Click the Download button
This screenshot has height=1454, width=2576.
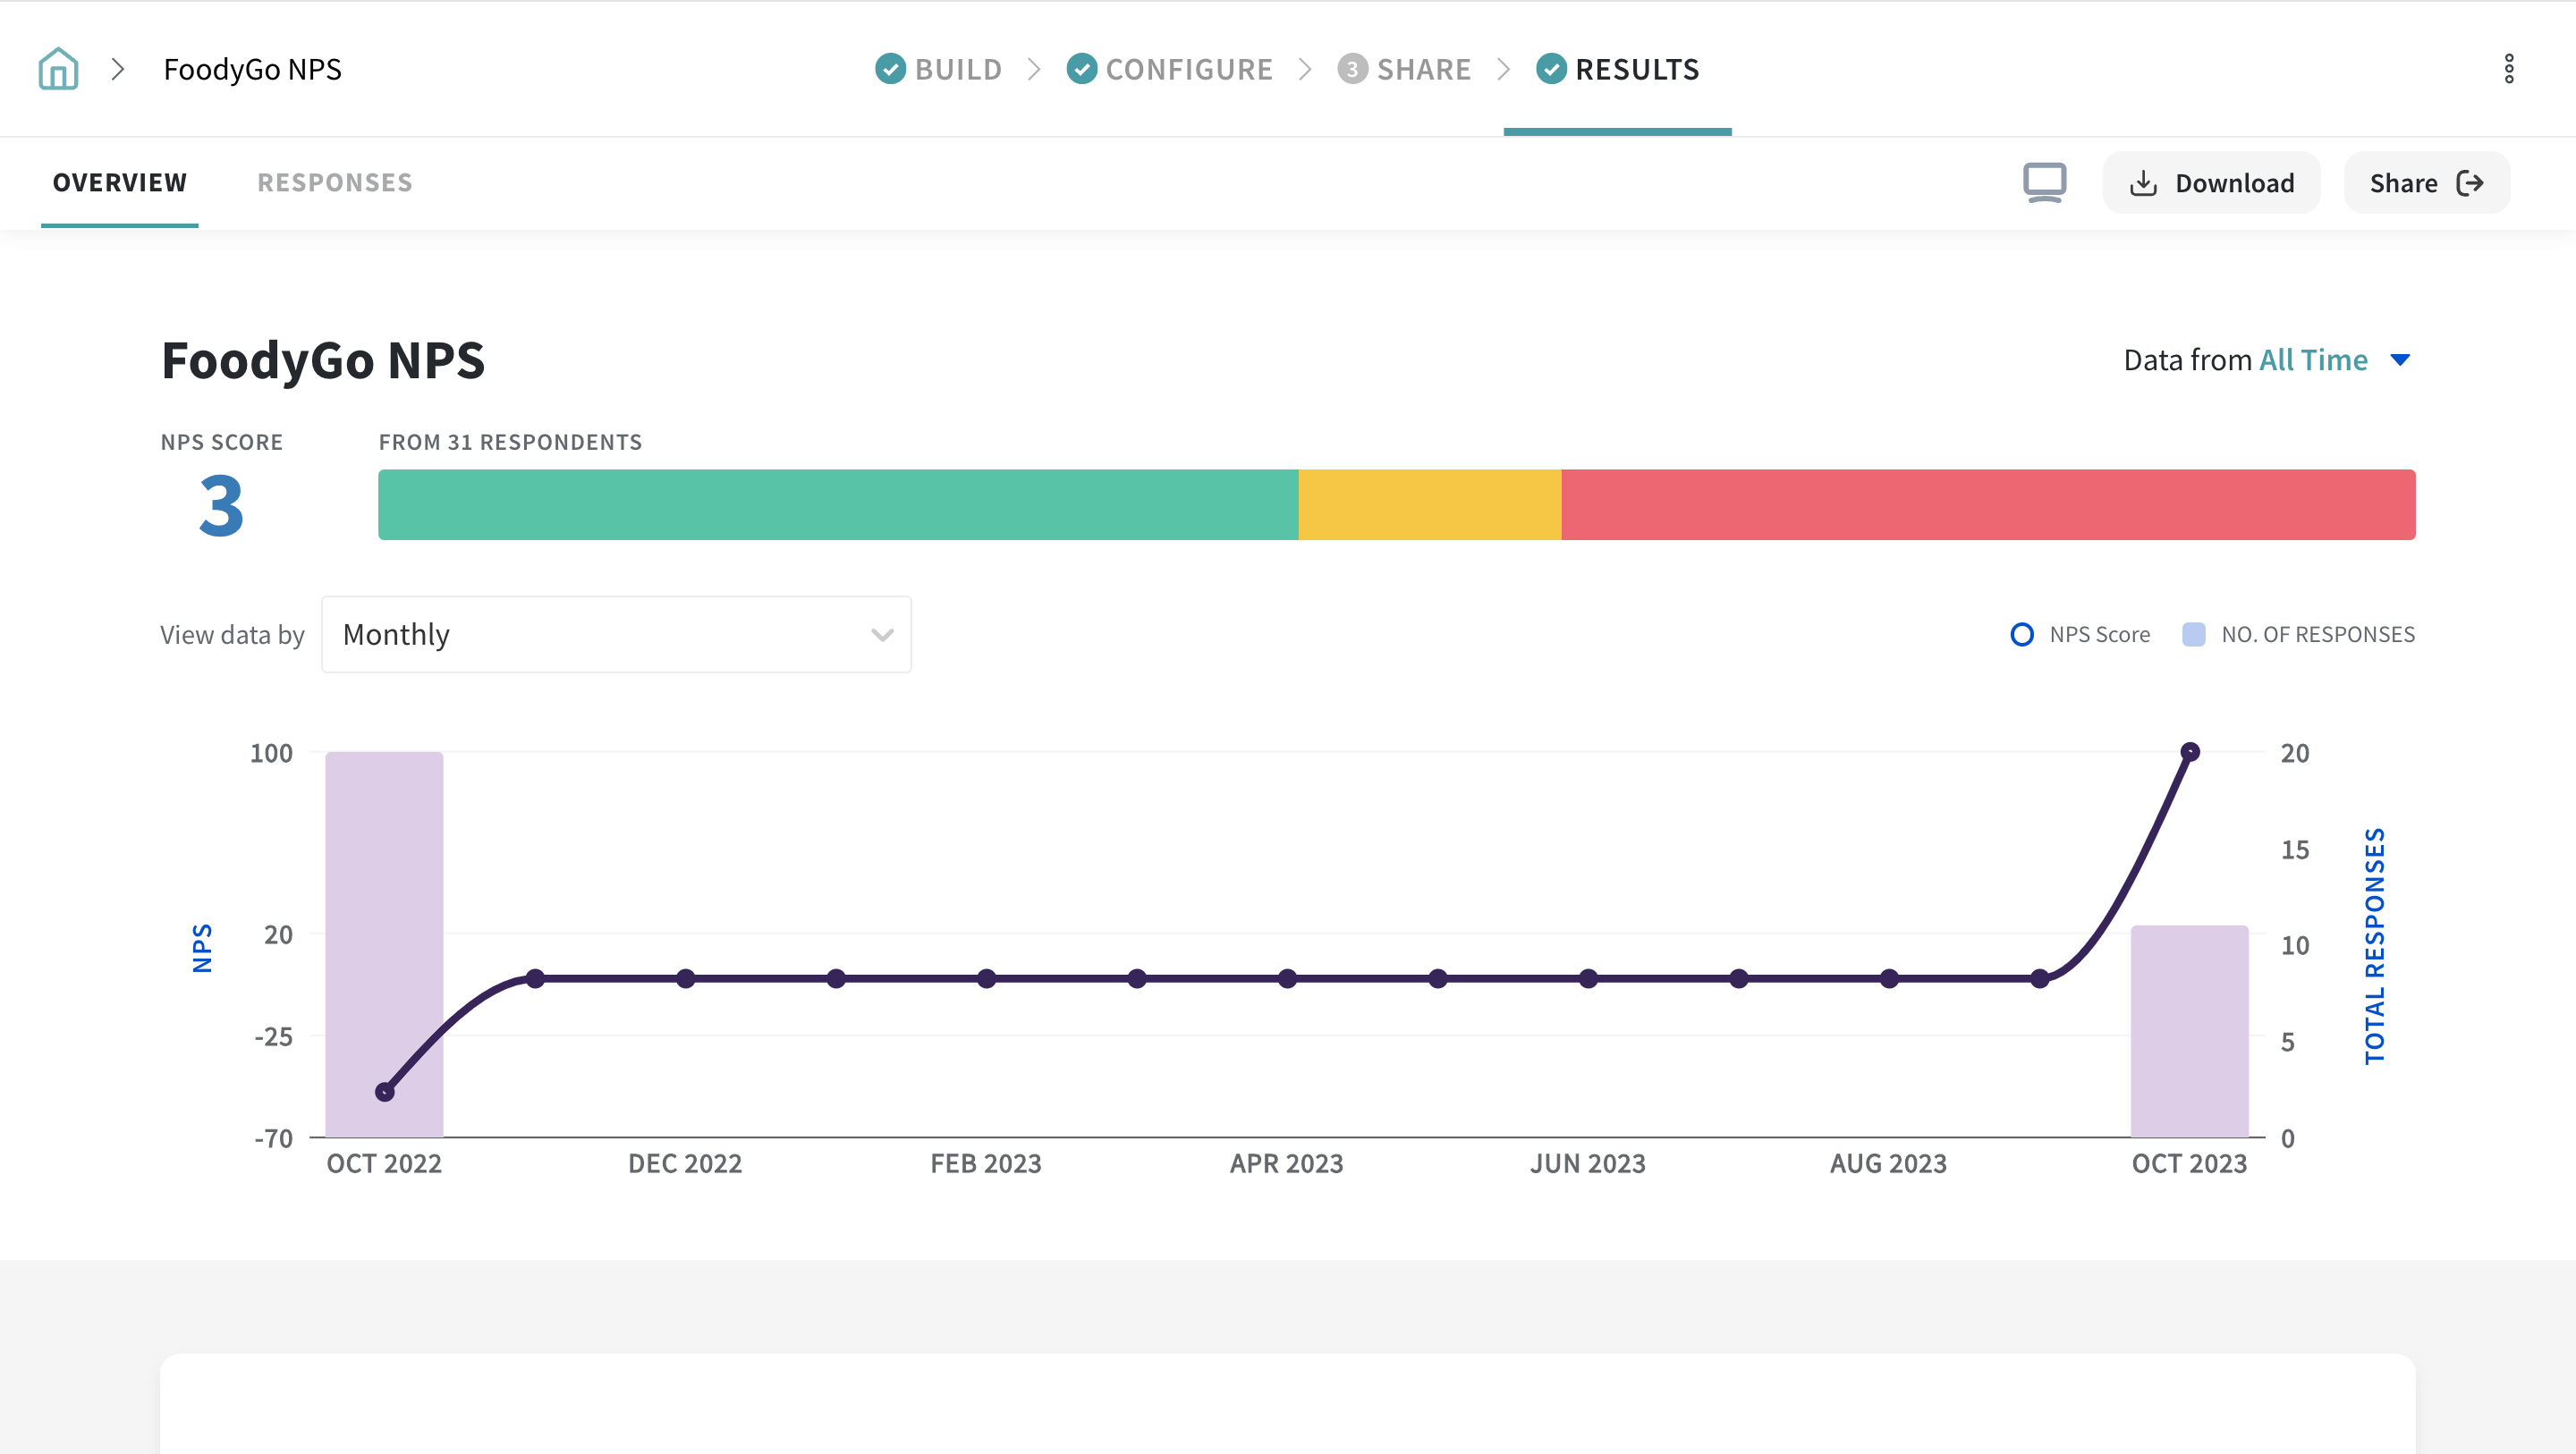[2211, 183]
